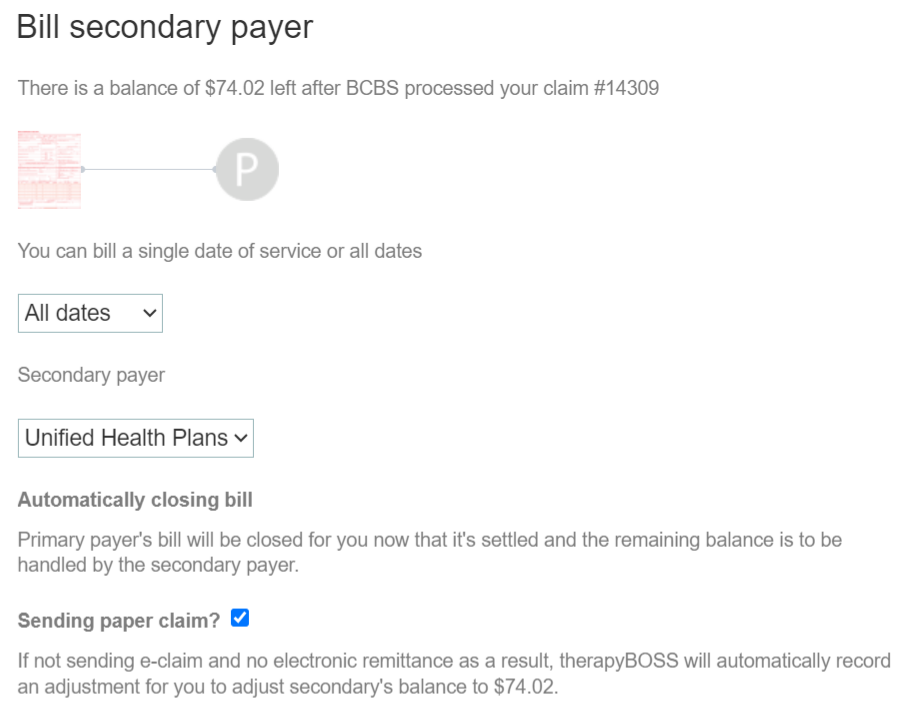Uncheck the Sending paper claim checkbox
This screenshot has width=905, height=723.
(239, 619)
